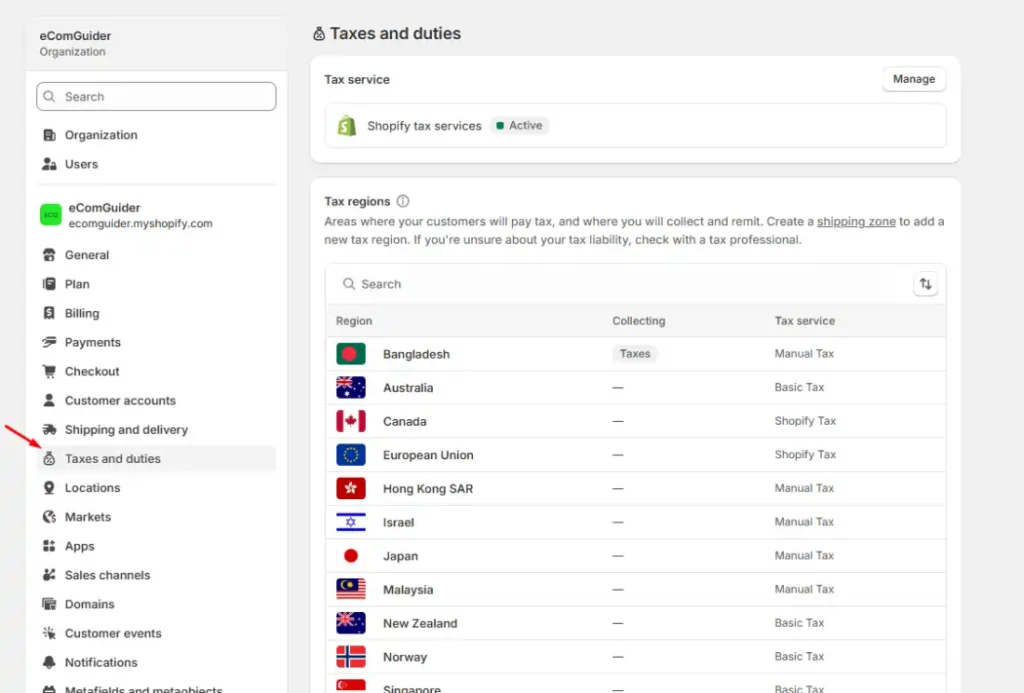This screenshot has width=1024, height=693.
Task: Click the Markets globe icon
Action: tap(49, 517)
